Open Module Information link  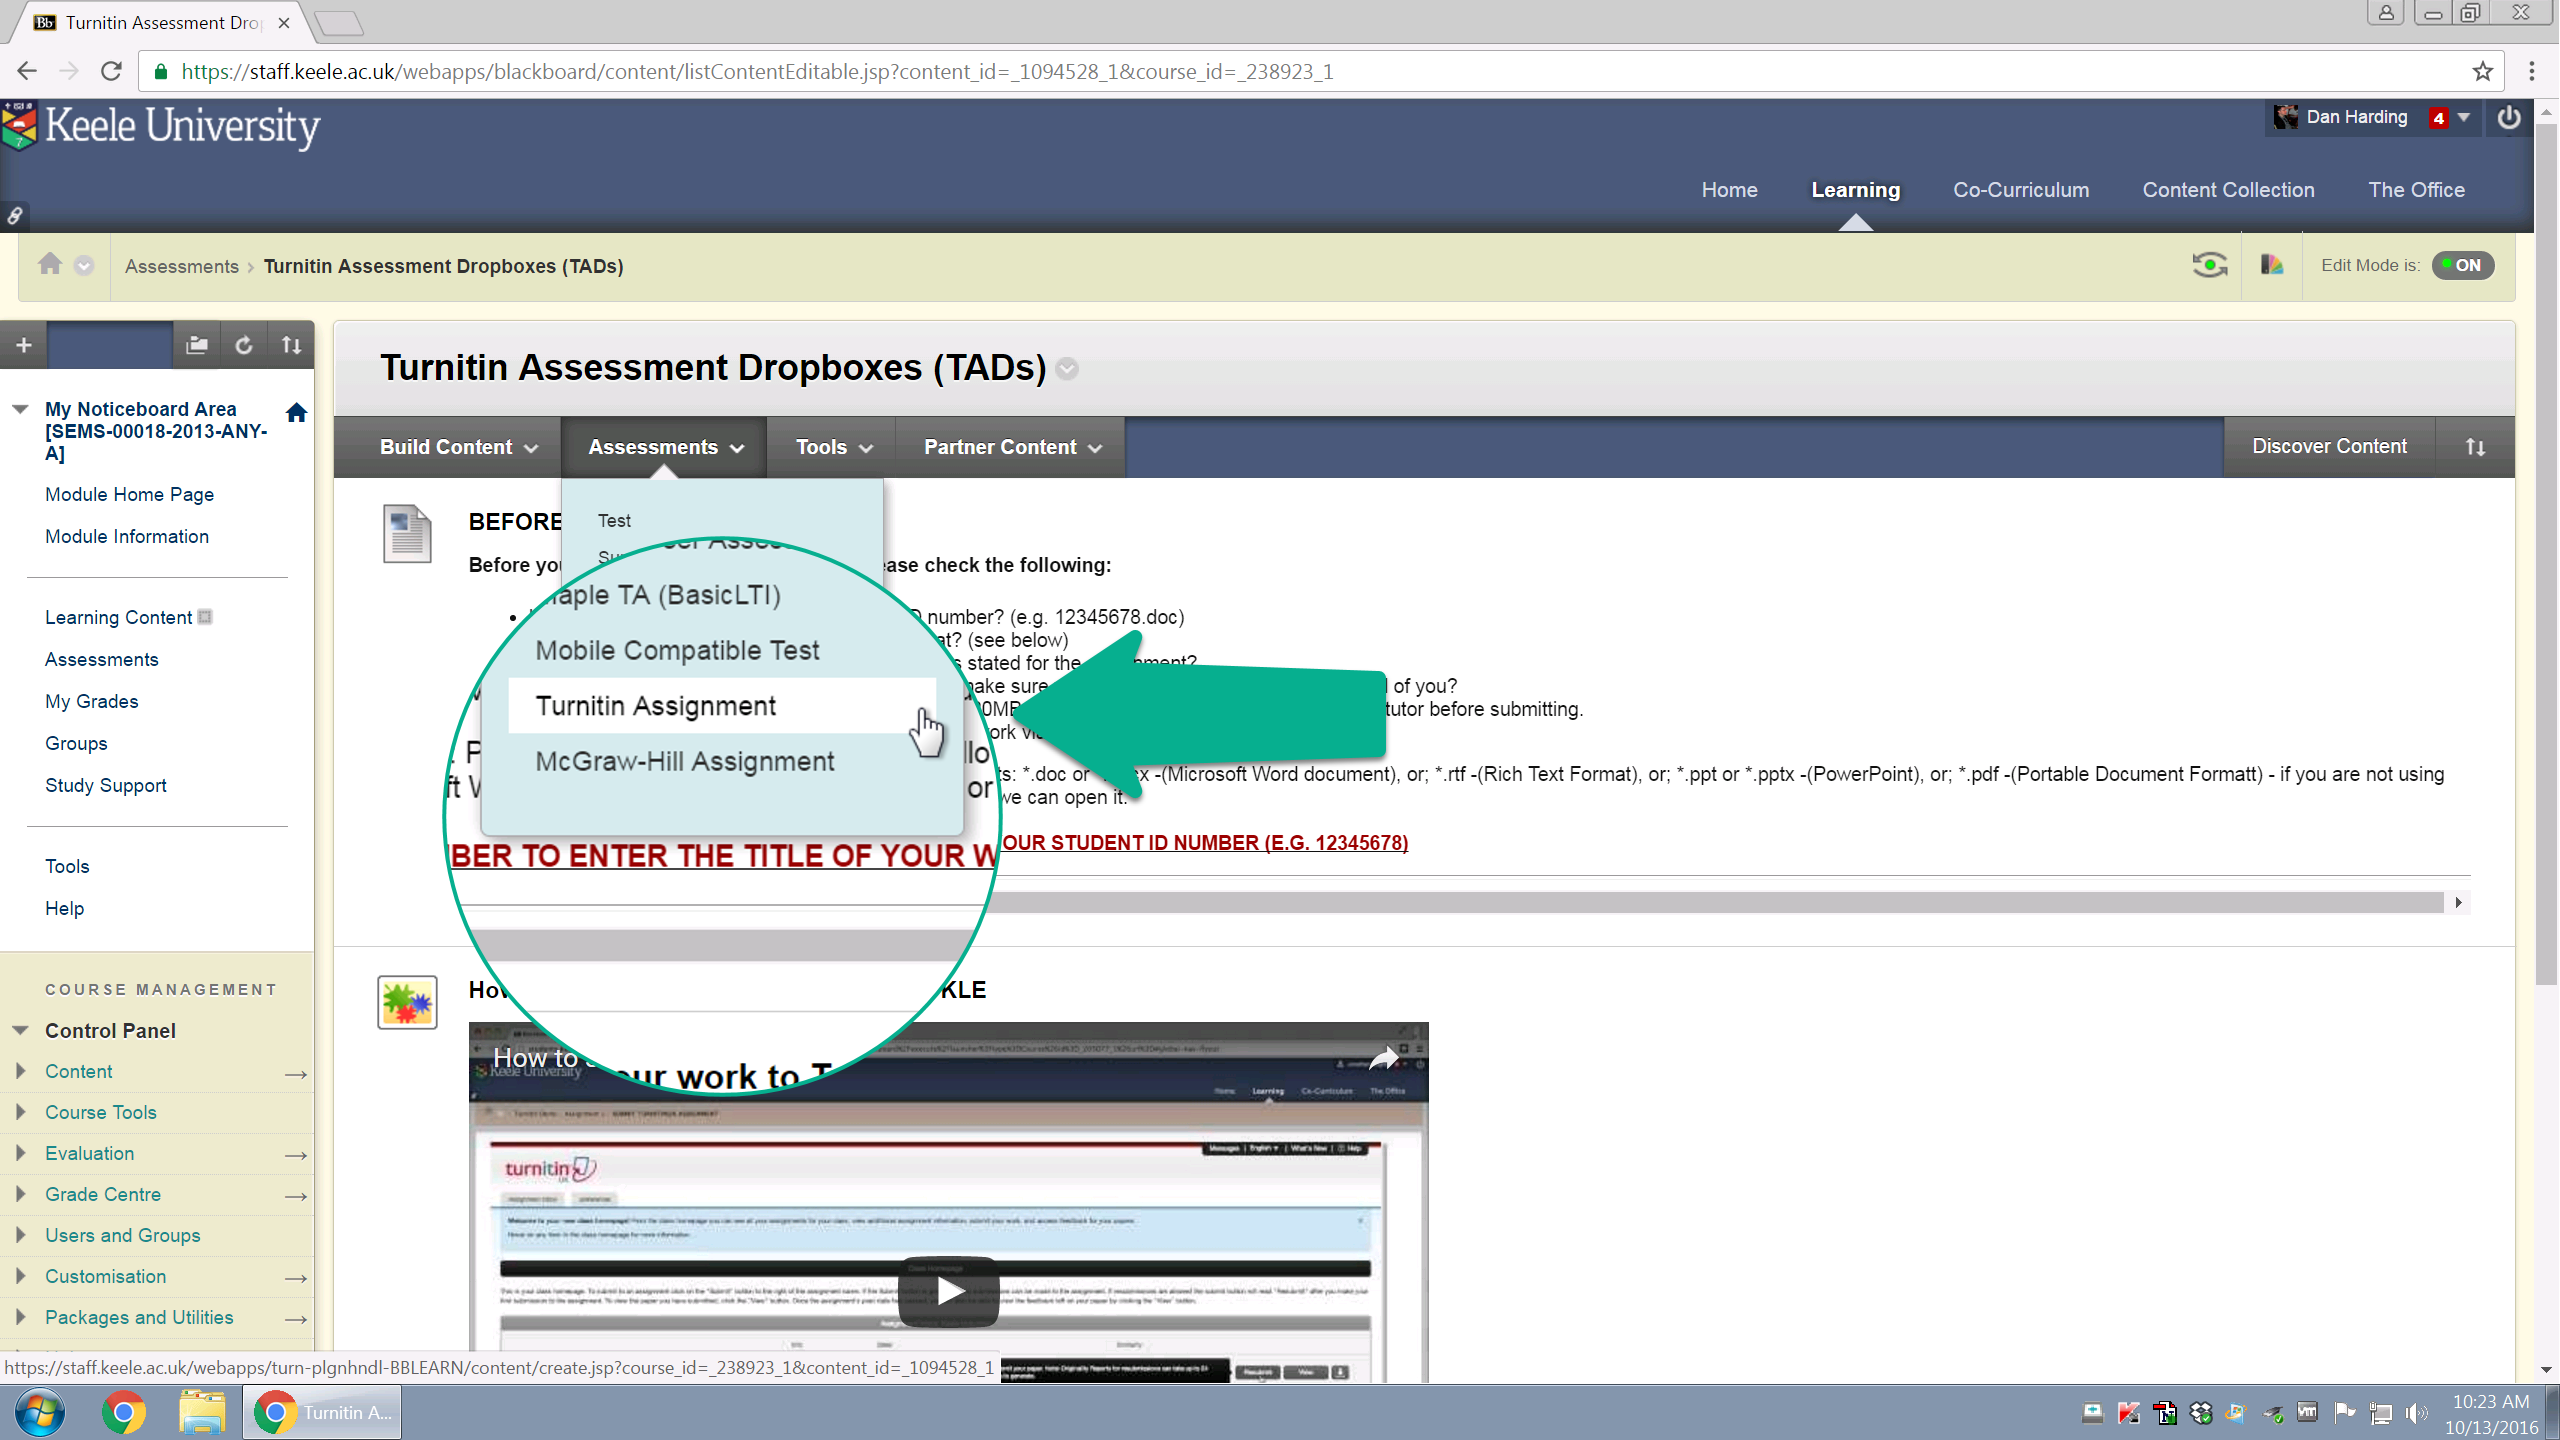(x=127, y=536)
